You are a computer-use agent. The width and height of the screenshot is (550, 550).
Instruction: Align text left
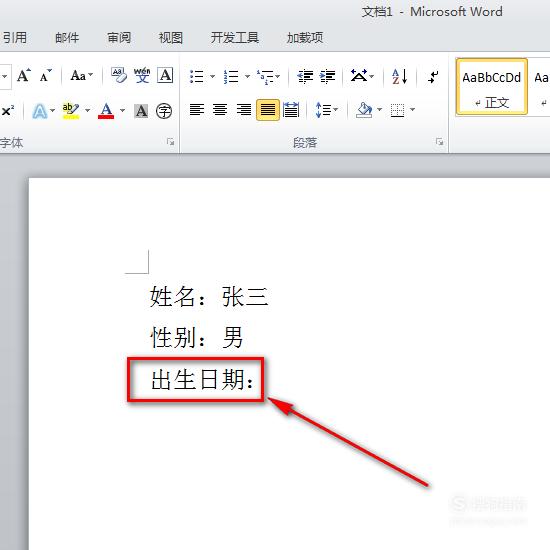pos(197,110)
